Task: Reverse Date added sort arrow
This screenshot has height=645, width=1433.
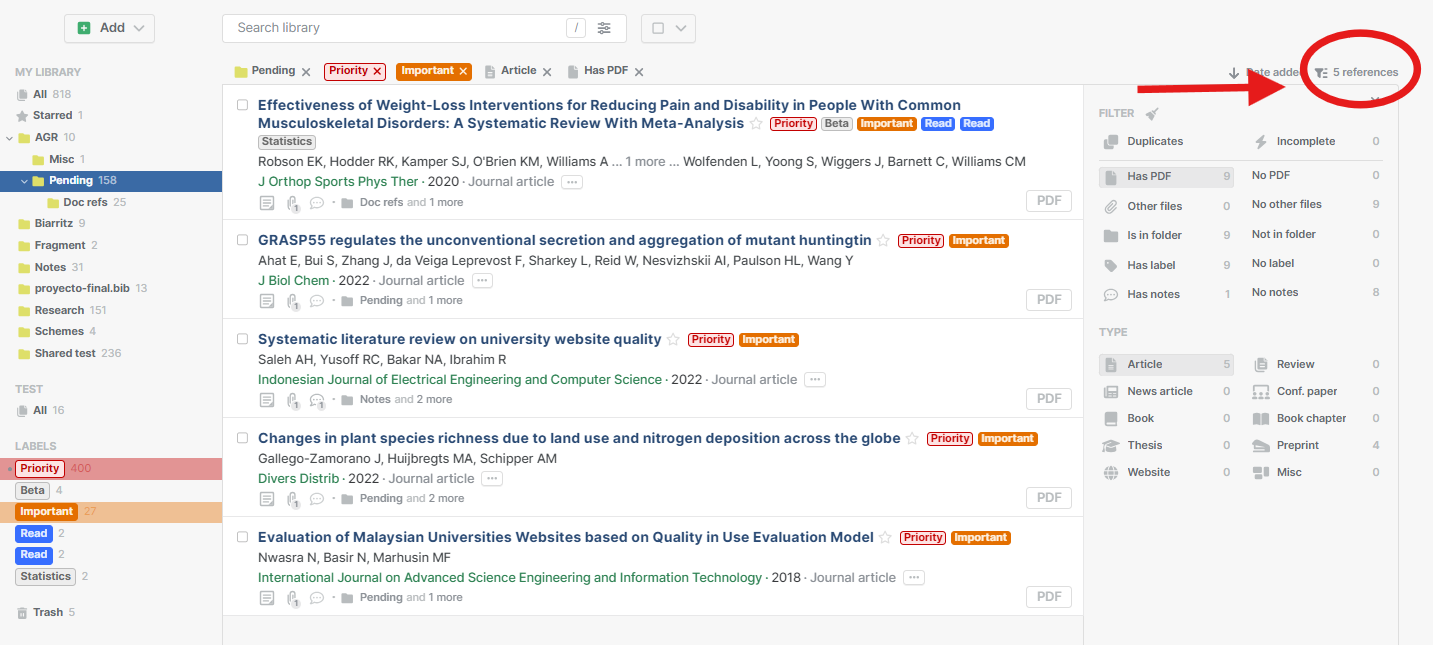Action: click(1234, 73)
